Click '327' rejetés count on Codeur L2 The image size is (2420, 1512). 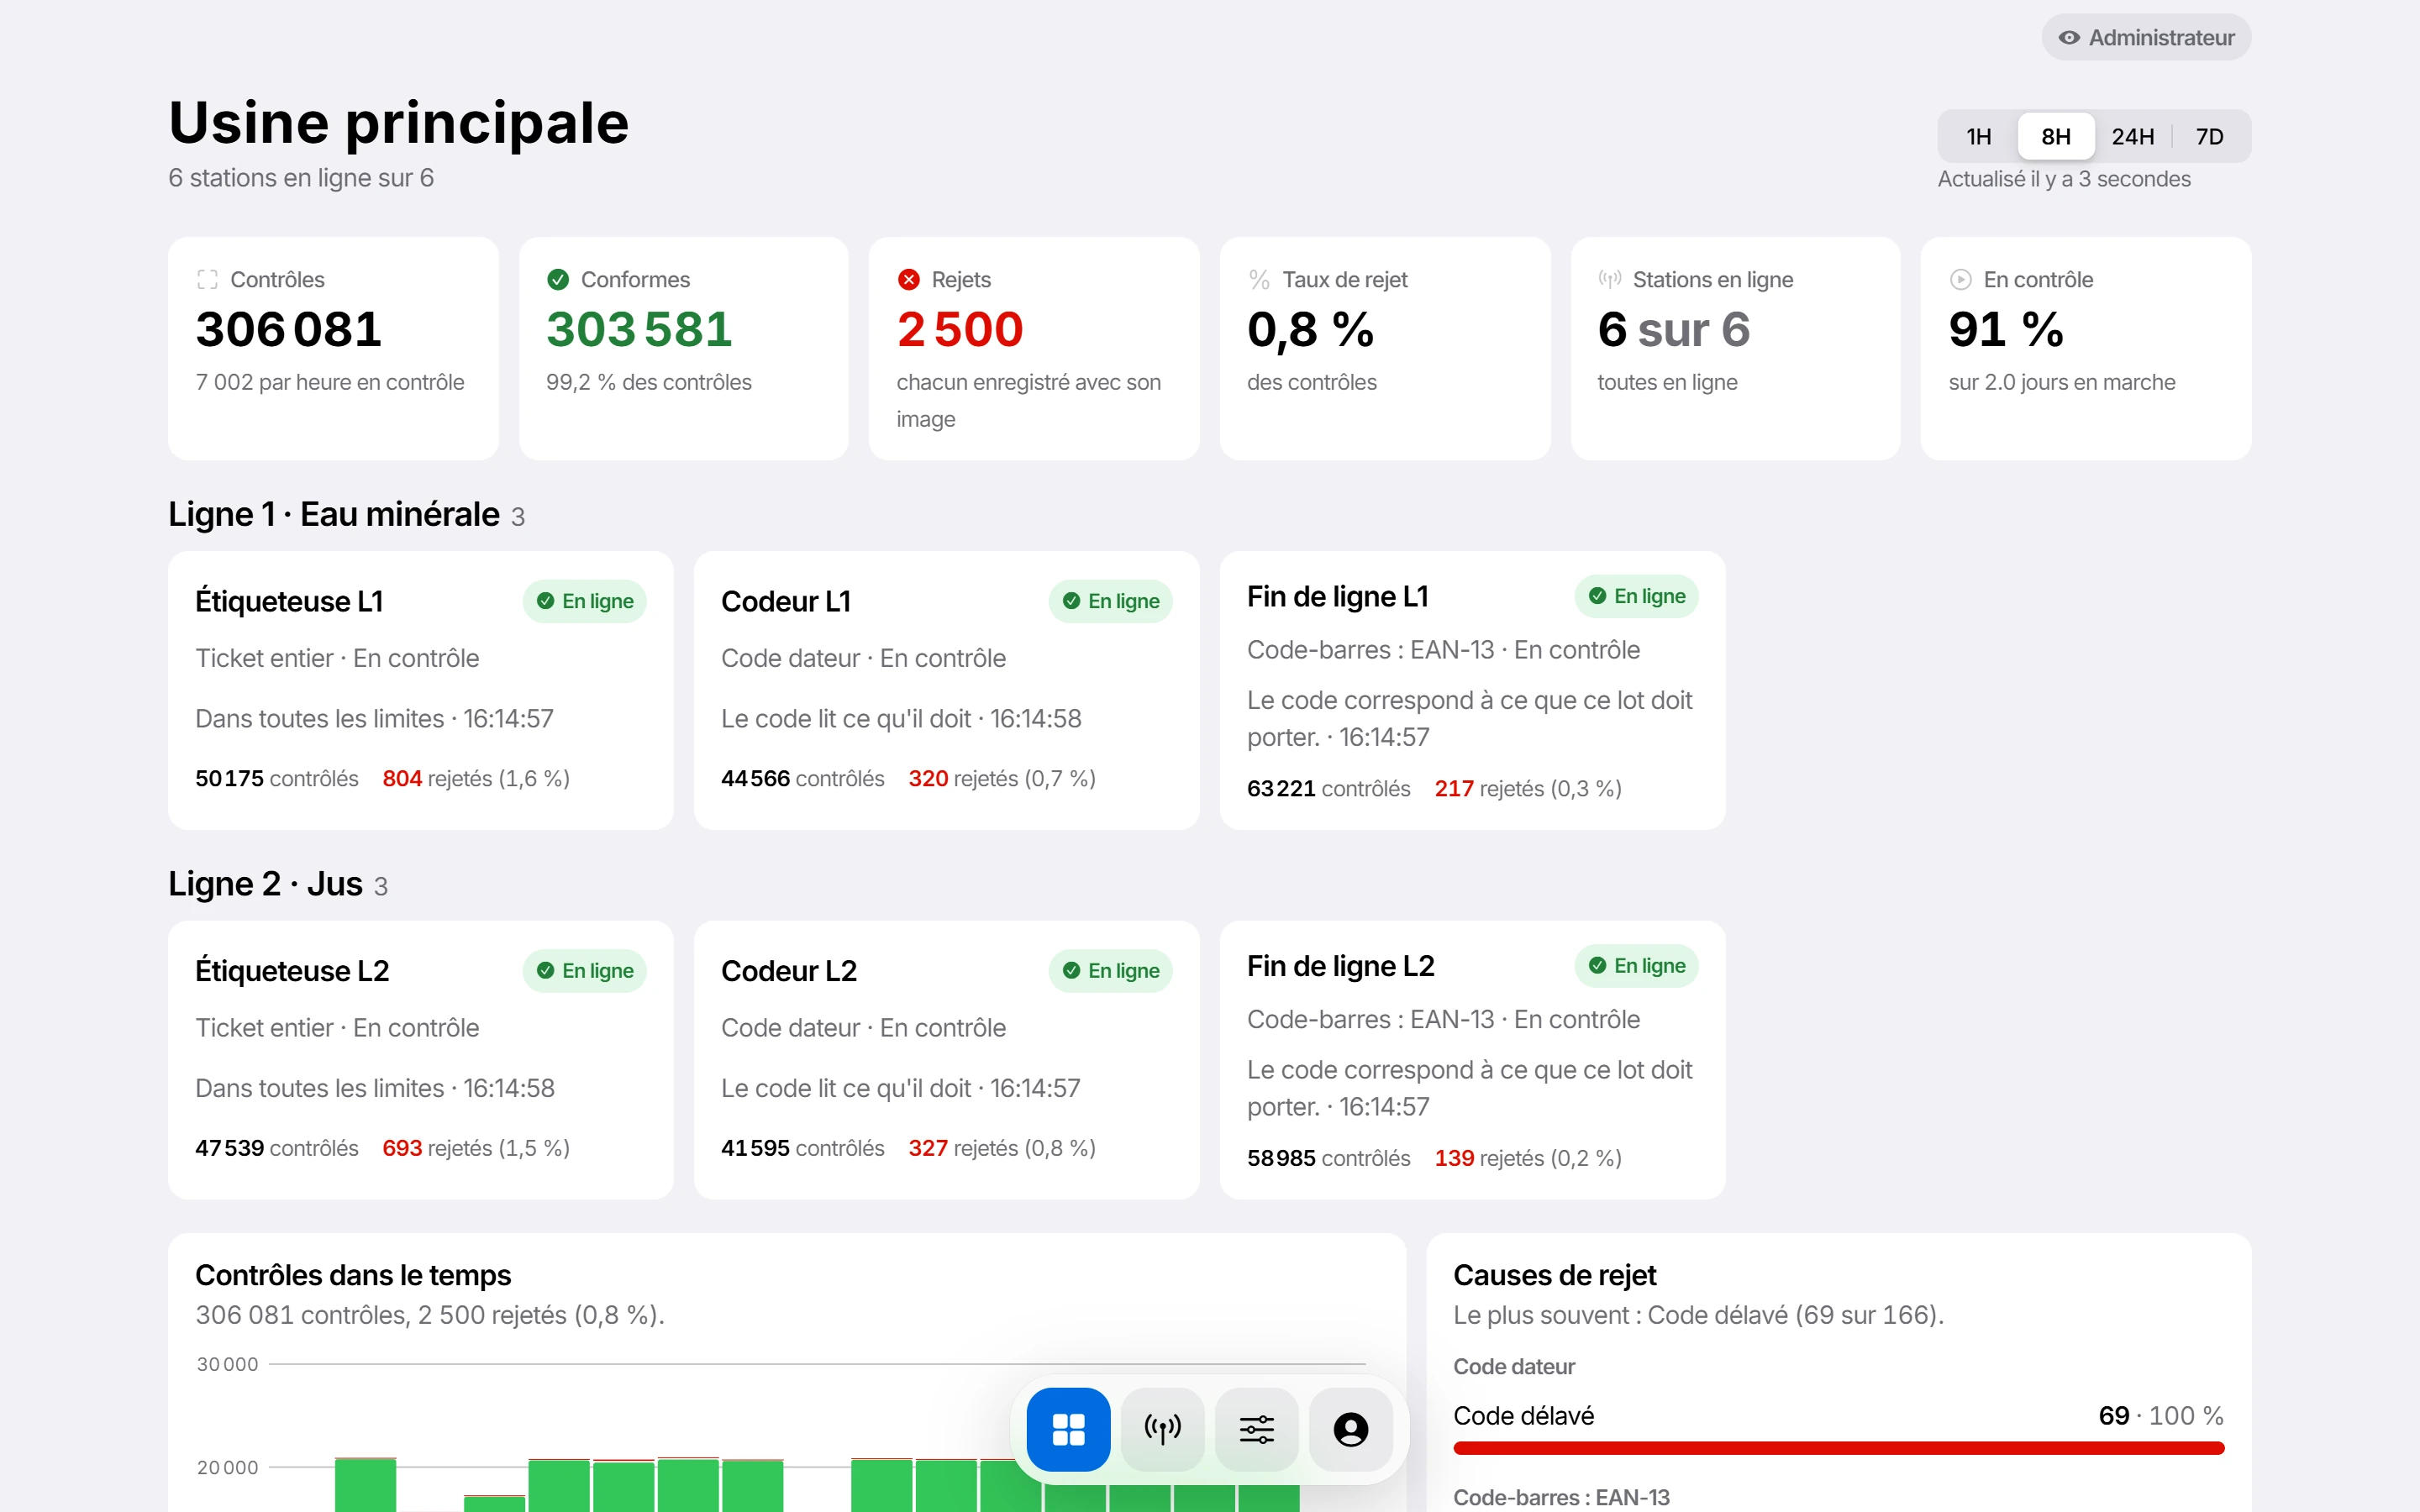click(928, 1148)
